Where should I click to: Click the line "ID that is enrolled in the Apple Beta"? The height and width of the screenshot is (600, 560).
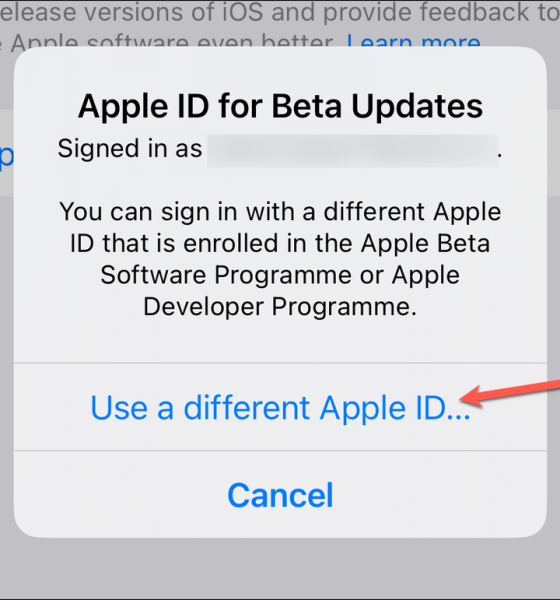[280, 243]
